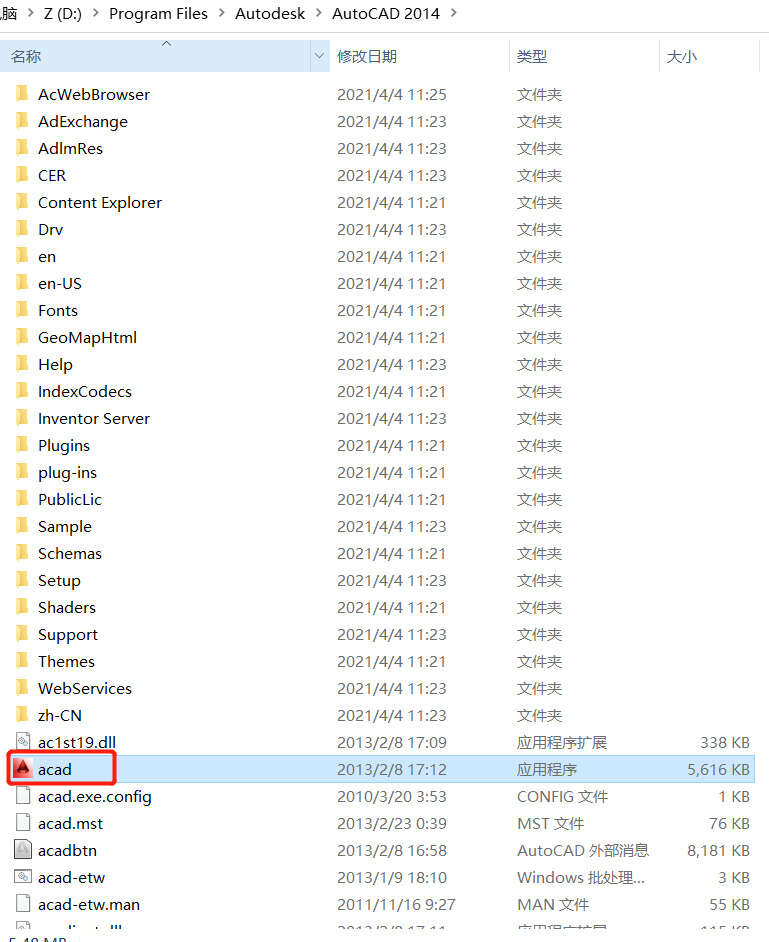
Task: Select the acad application icon
Action: click(22, 769)
